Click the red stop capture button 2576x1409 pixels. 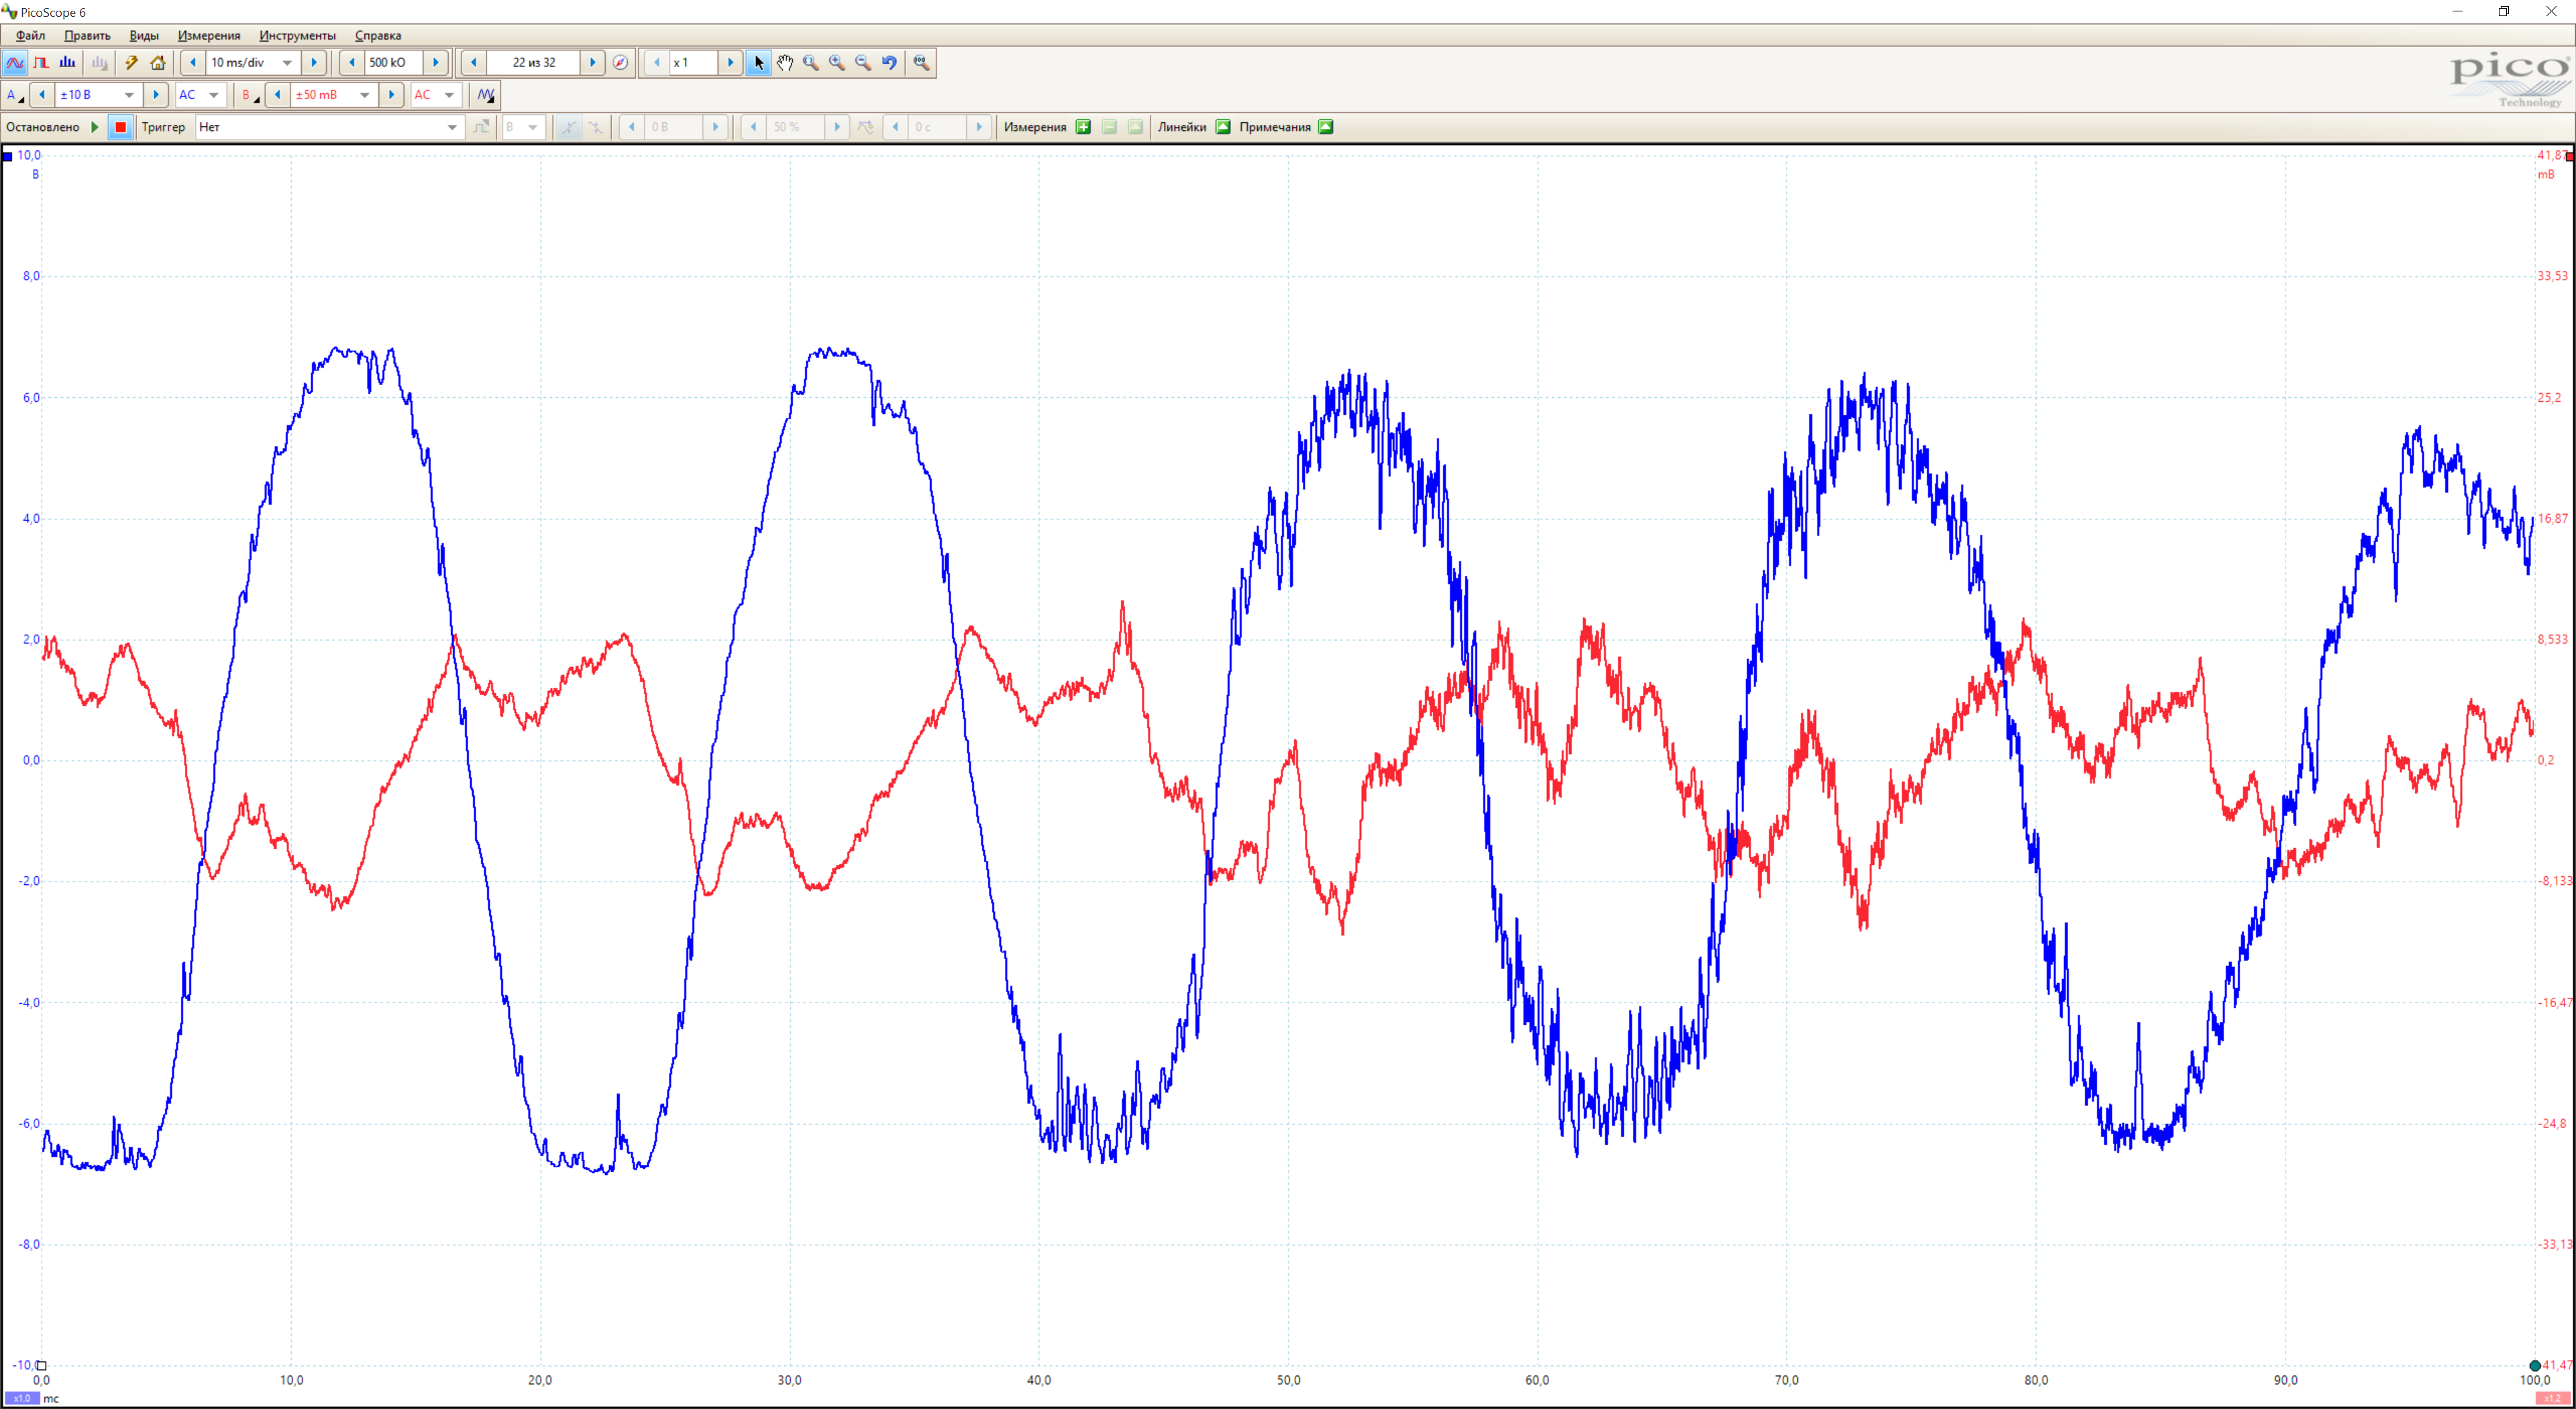120,127
